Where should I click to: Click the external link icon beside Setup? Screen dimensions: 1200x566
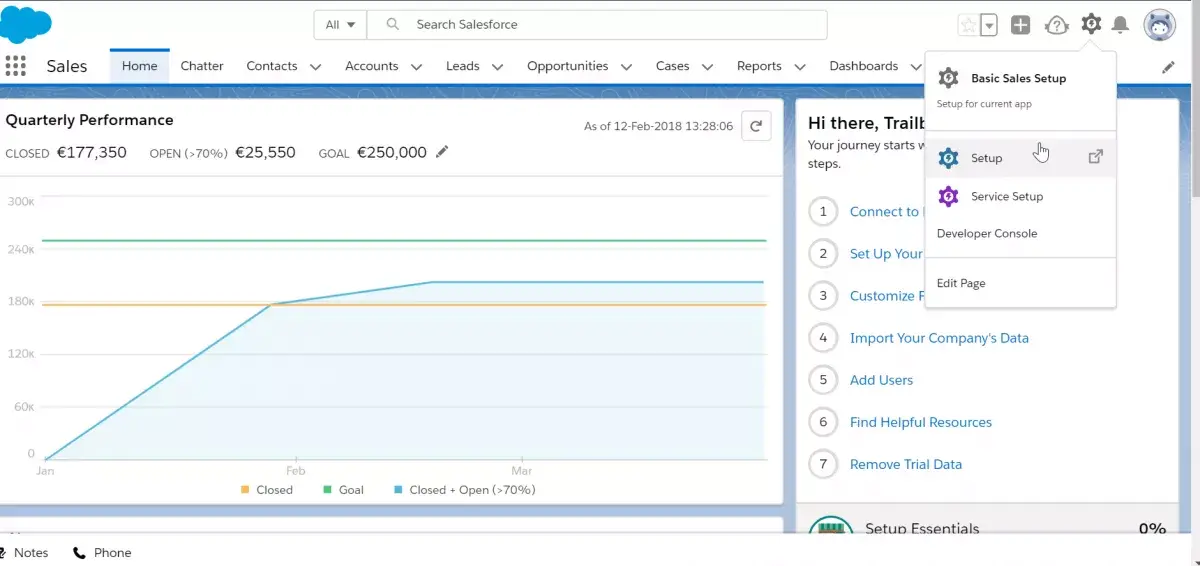1096,157
